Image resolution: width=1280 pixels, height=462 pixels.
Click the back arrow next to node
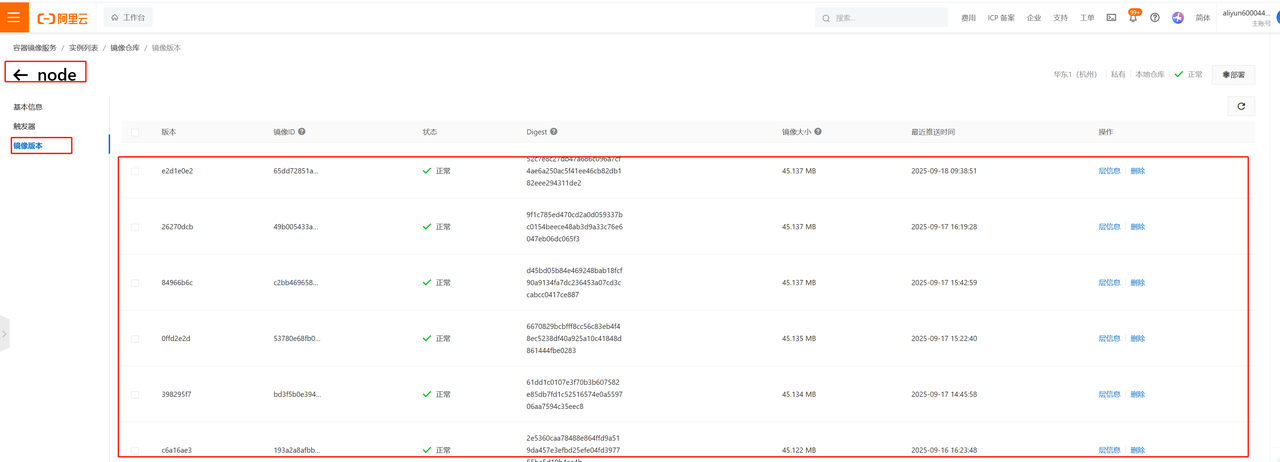(x=20, y=75)
